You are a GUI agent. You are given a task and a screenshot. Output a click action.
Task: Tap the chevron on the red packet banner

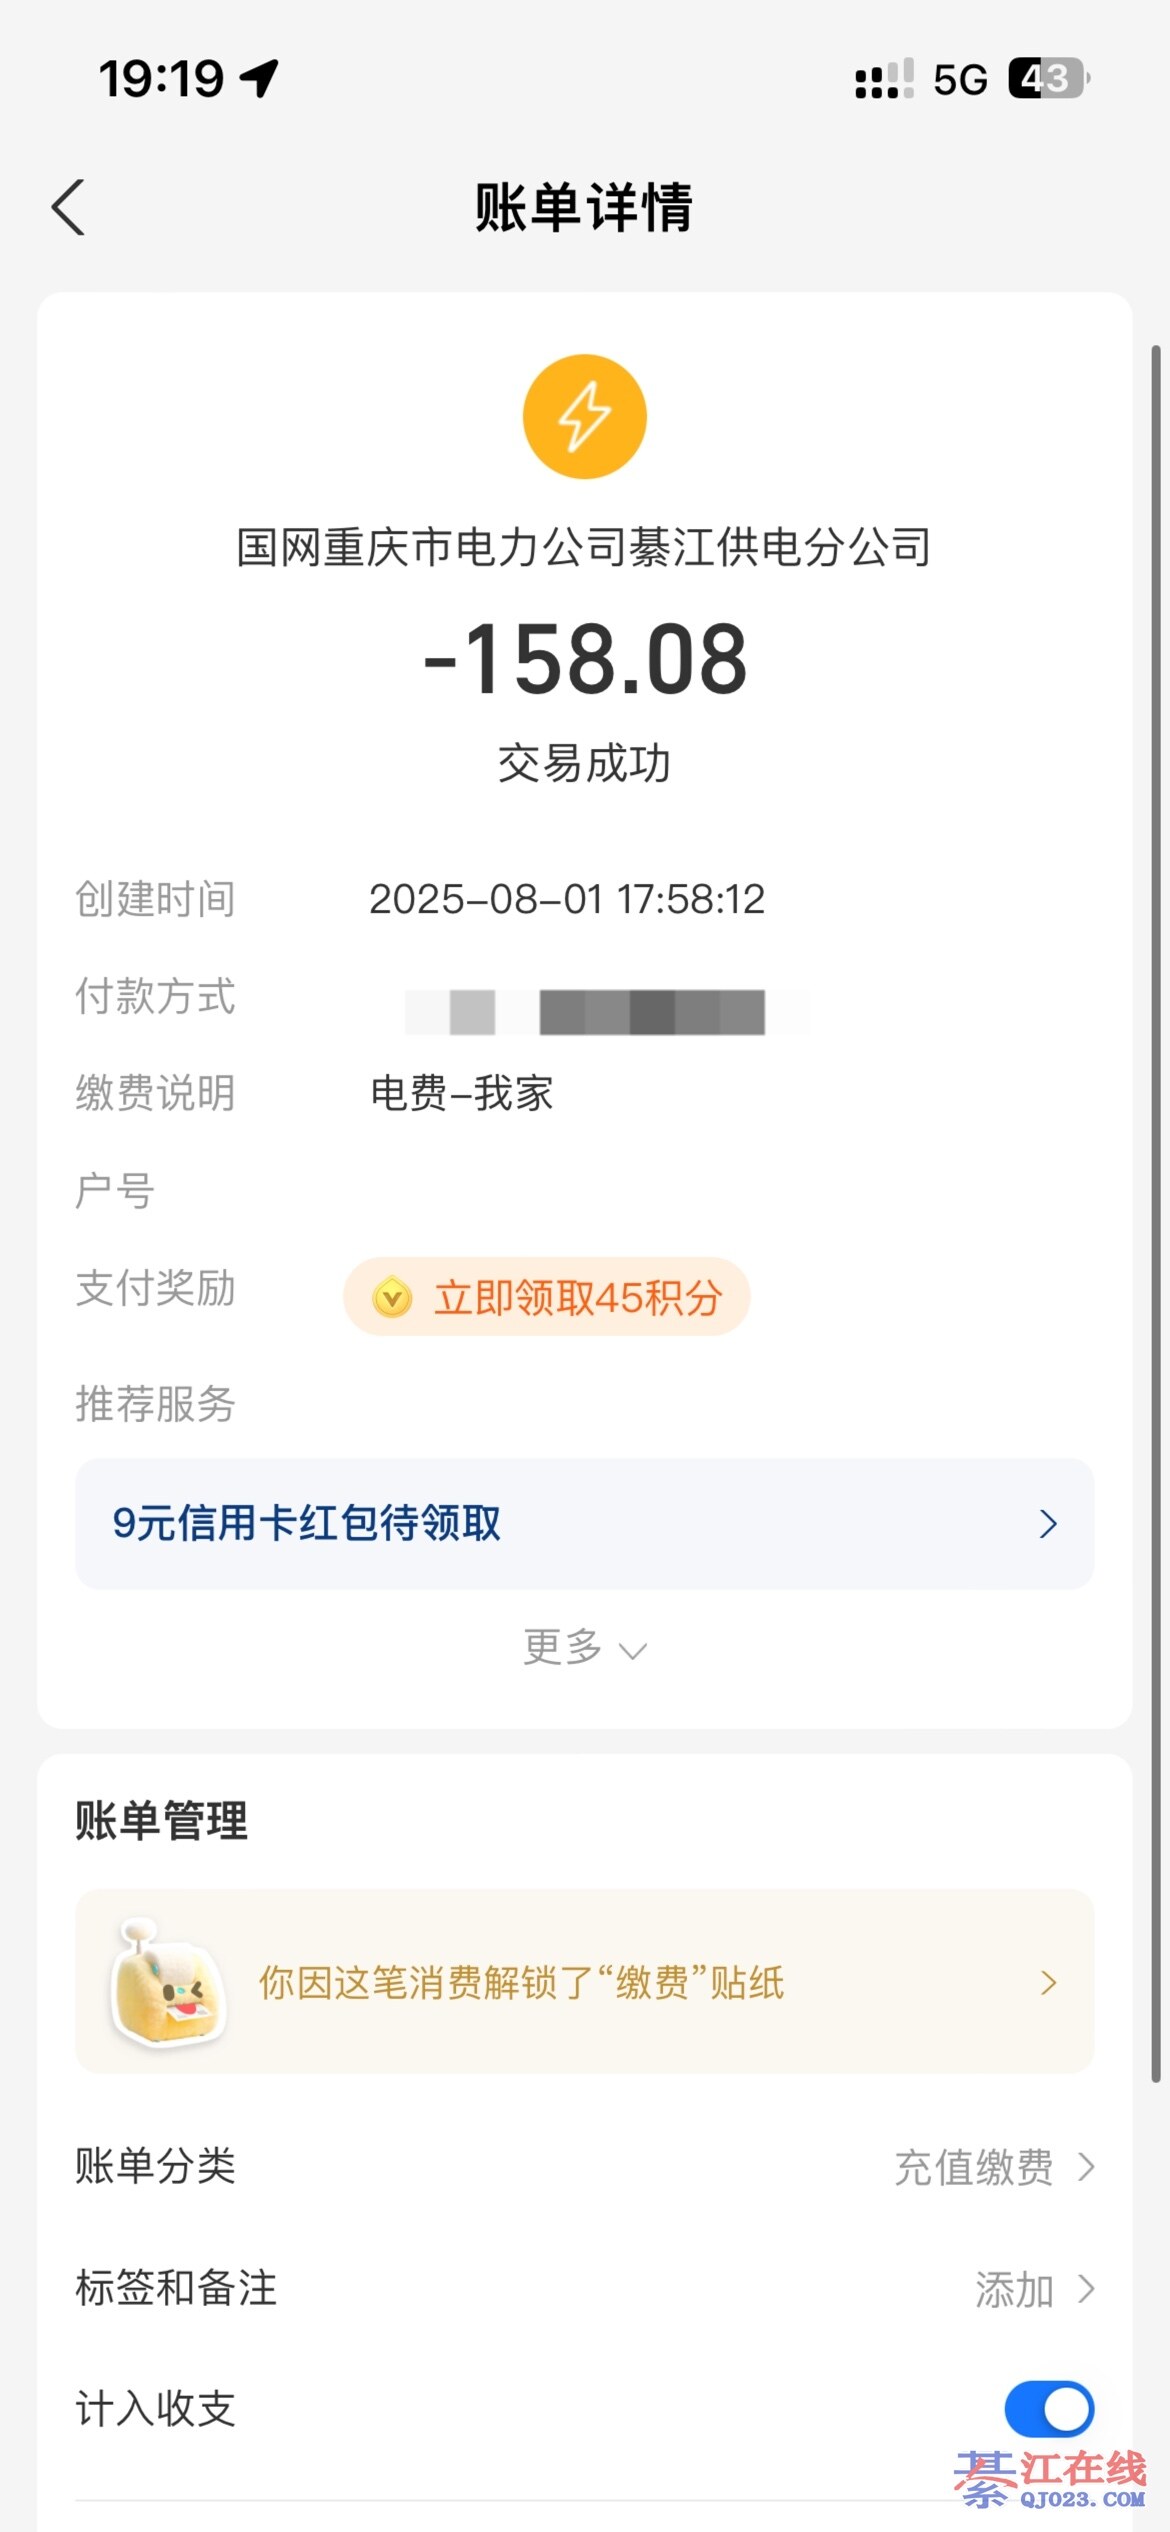pos(1048,1524)
